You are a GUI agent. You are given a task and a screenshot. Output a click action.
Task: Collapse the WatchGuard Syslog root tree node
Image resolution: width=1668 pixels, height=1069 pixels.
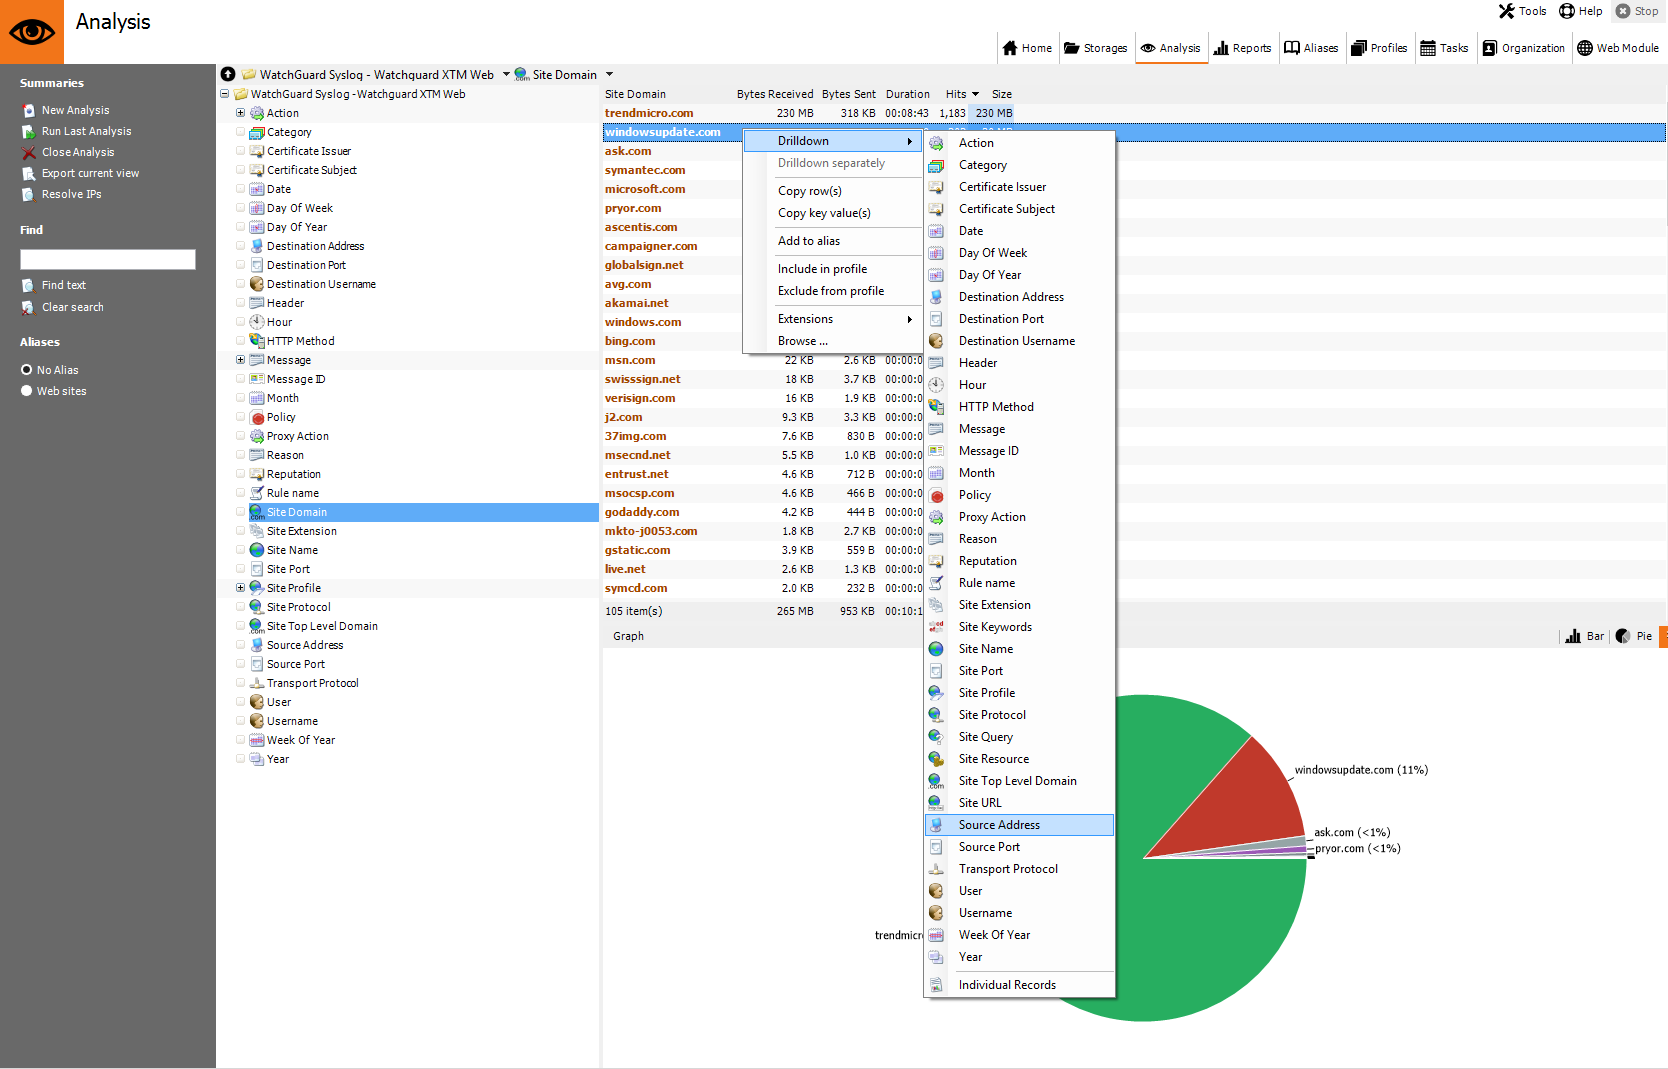pyautogui.click(x=224, y=94)
